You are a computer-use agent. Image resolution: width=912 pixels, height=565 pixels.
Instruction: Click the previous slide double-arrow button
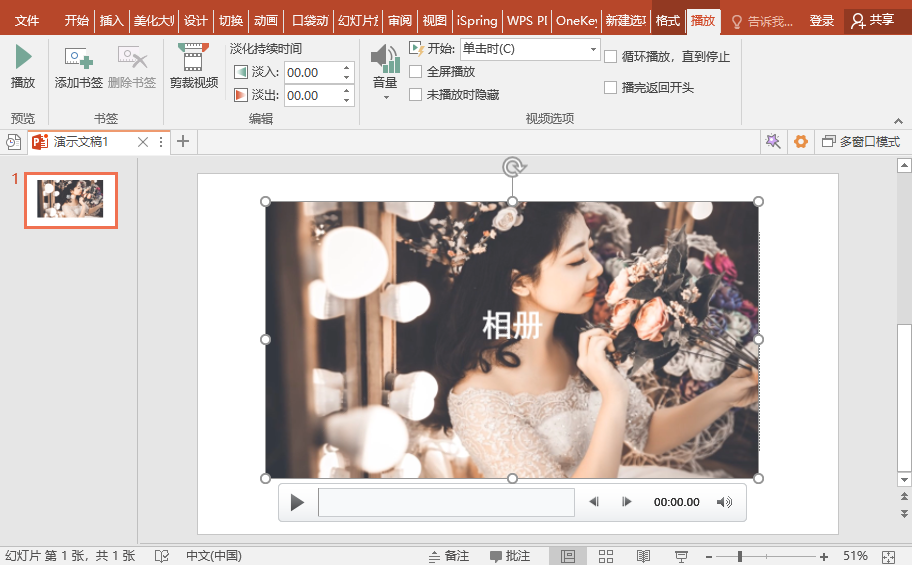[x=904, y=496]
